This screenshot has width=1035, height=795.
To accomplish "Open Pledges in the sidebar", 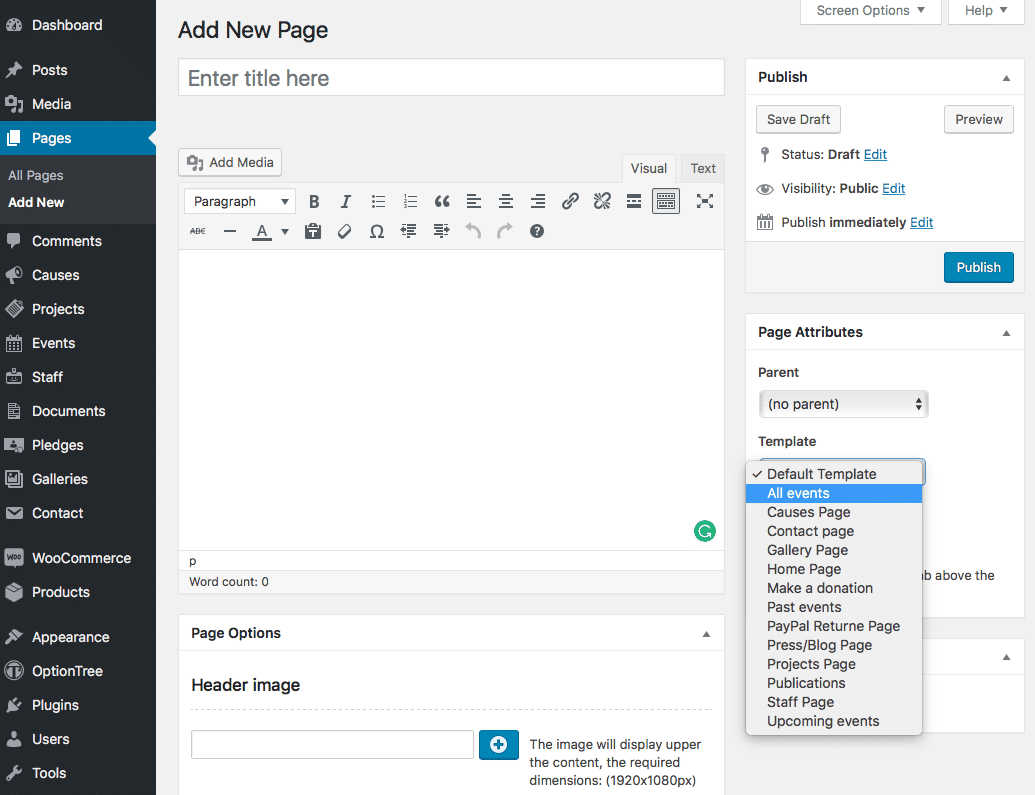I will click(78, 445).
